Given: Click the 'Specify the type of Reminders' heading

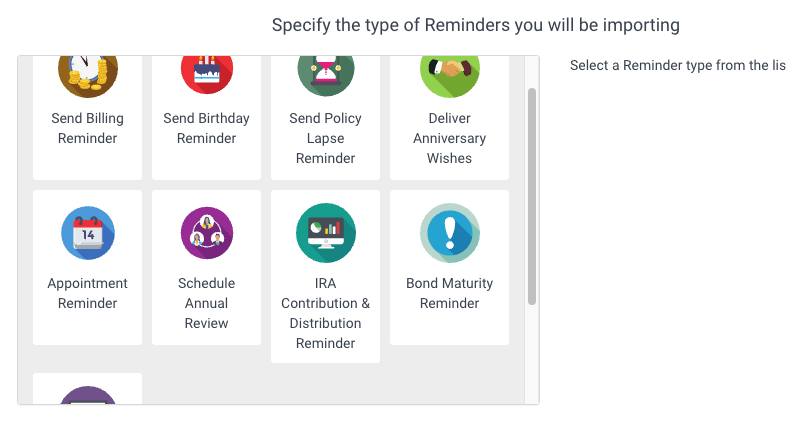Looking at the screenshot, I should [x=476, y=25].
